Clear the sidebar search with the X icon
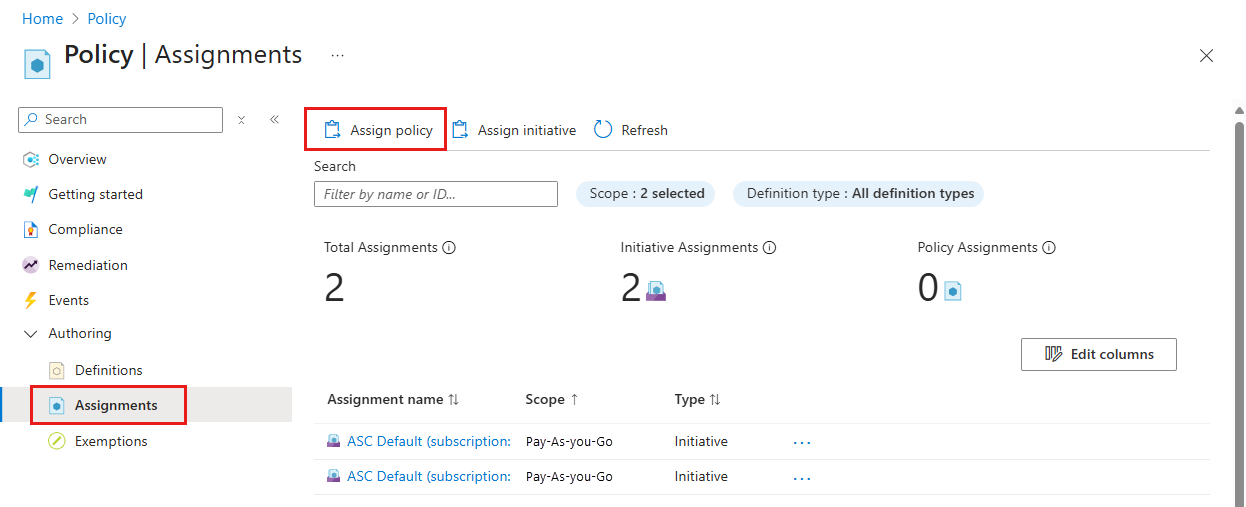The width and height of the screenshot is (1246, 507). pos(241,120)
